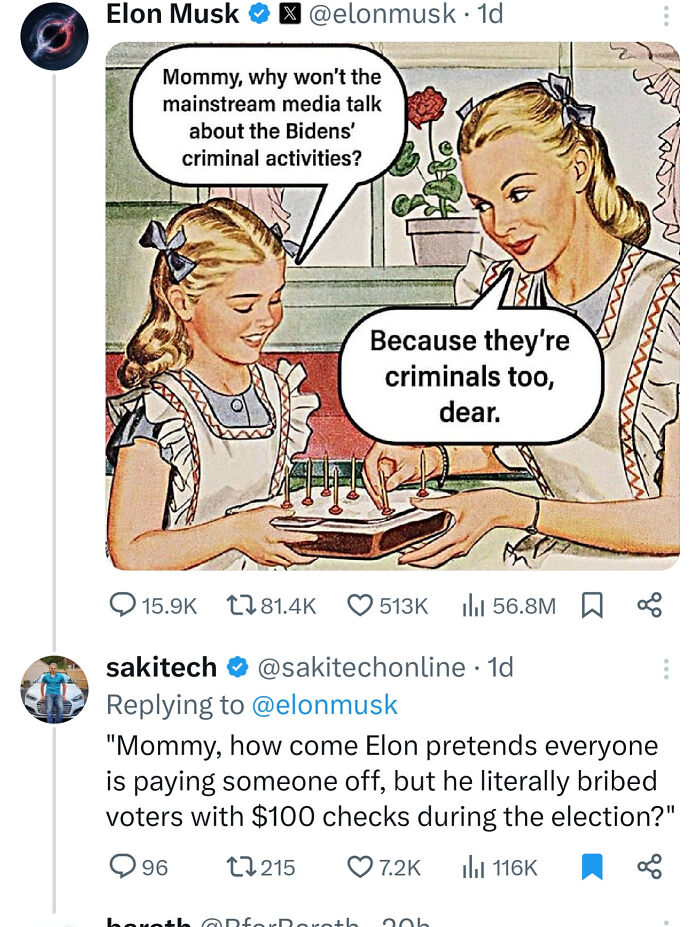Click Elon Musk's verified badge
The height and width of the screenshot is (927, 700).
pyautogui.click(x=260, y=15)
